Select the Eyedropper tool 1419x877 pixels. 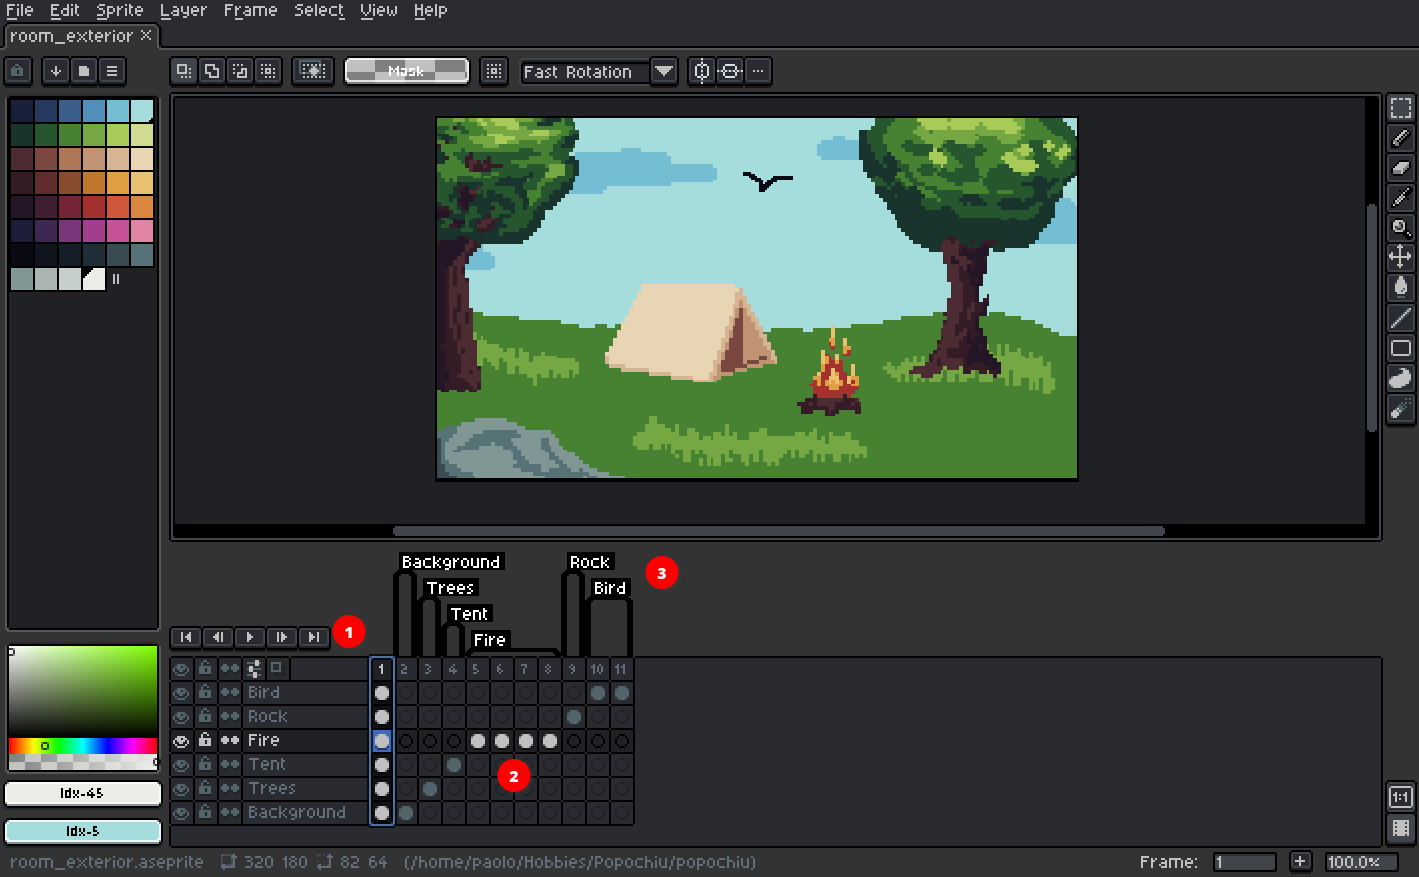pyautogui.click(x=1400, y=198)
